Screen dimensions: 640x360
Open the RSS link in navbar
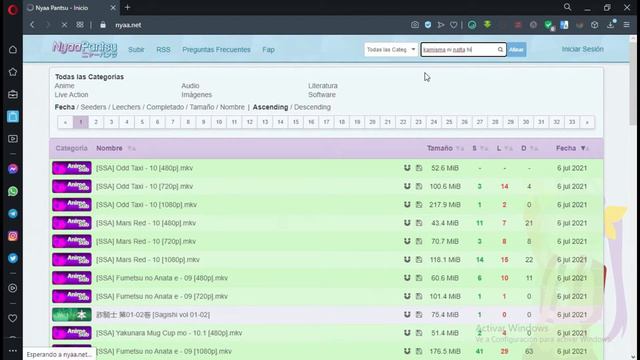click(163, 49)
